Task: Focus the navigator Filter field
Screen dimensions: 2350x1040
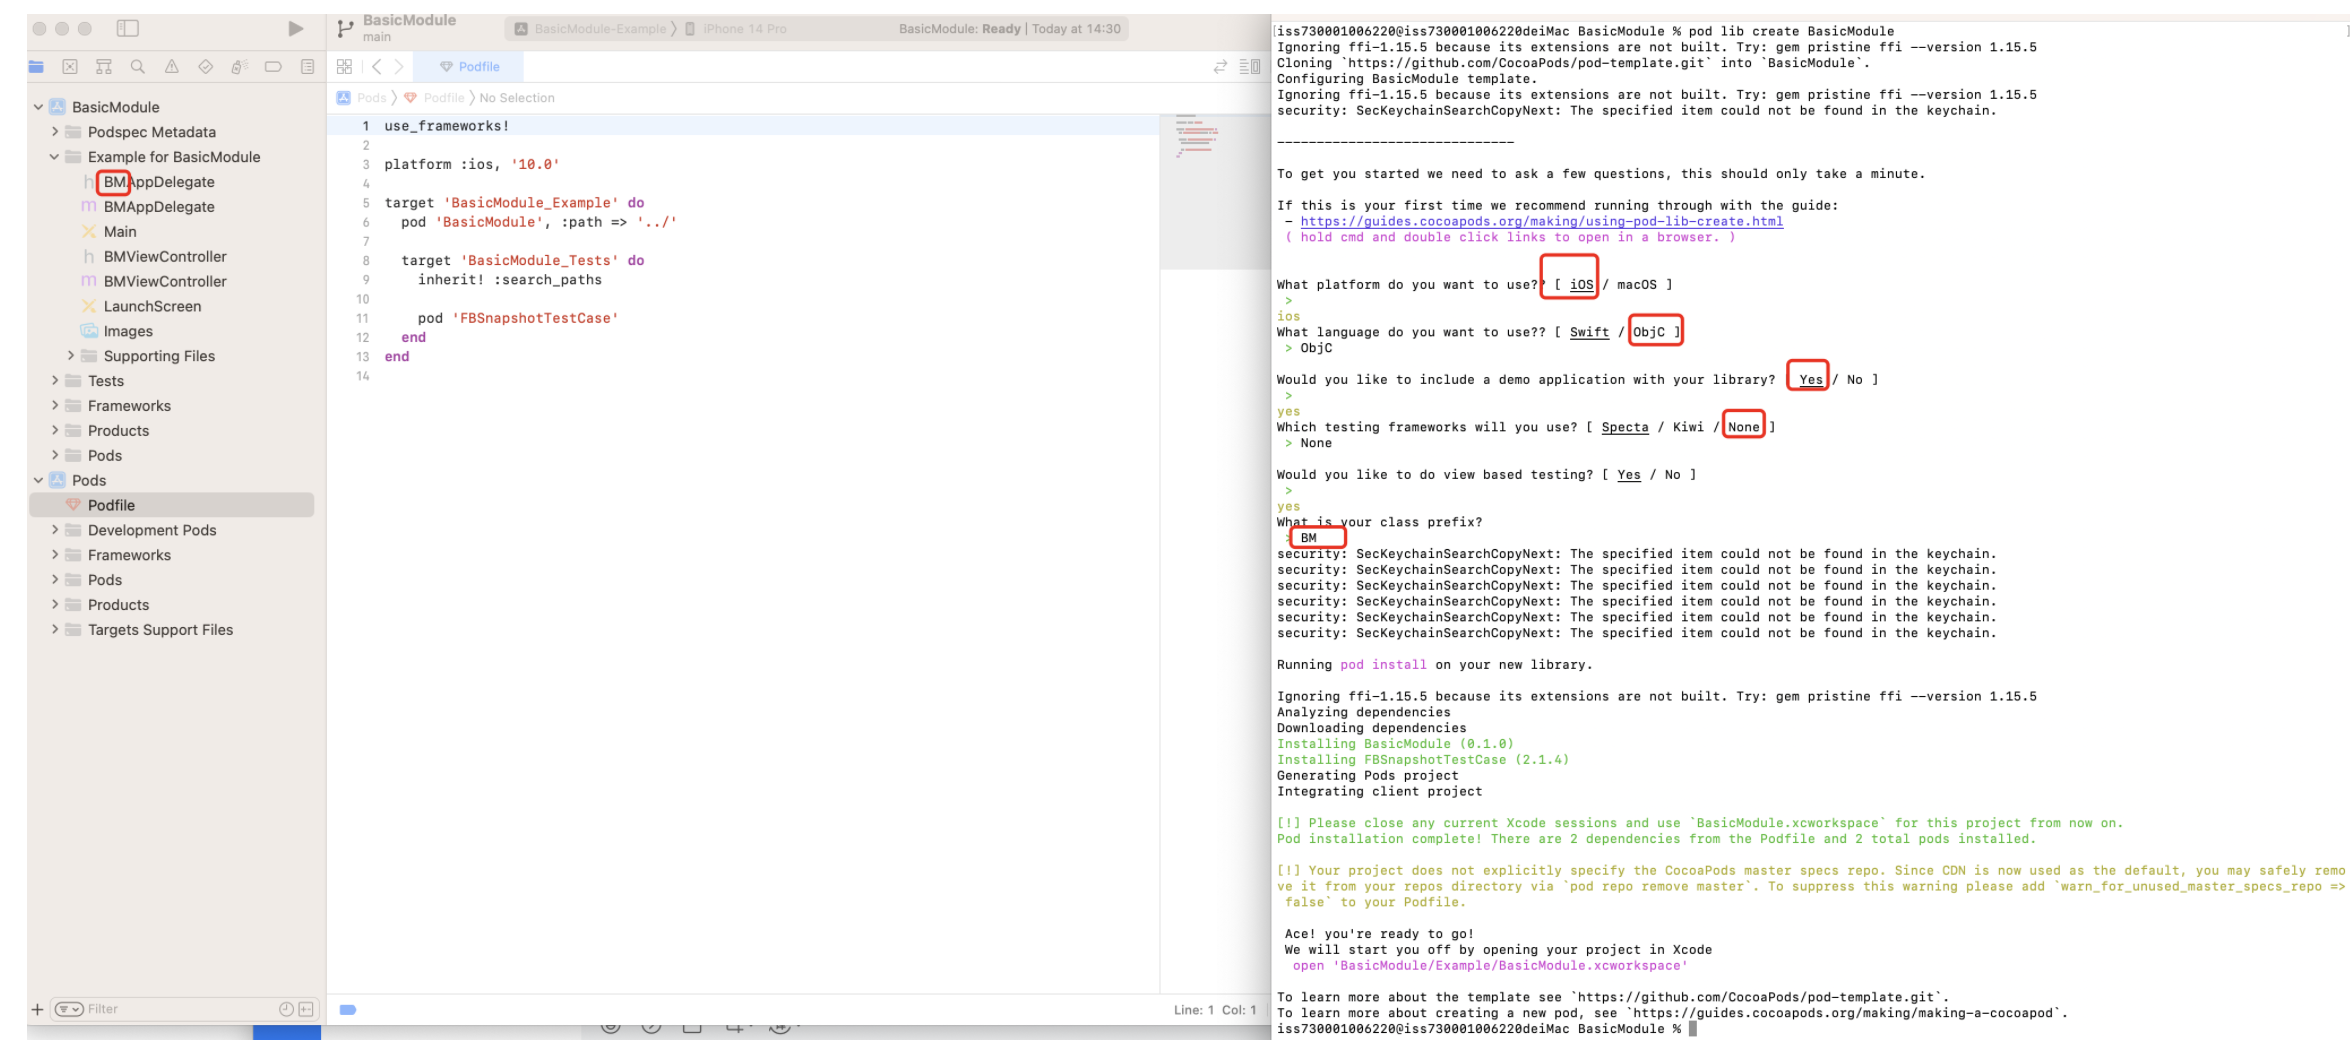Action: pyautogui.click(x=180, y=1010)
